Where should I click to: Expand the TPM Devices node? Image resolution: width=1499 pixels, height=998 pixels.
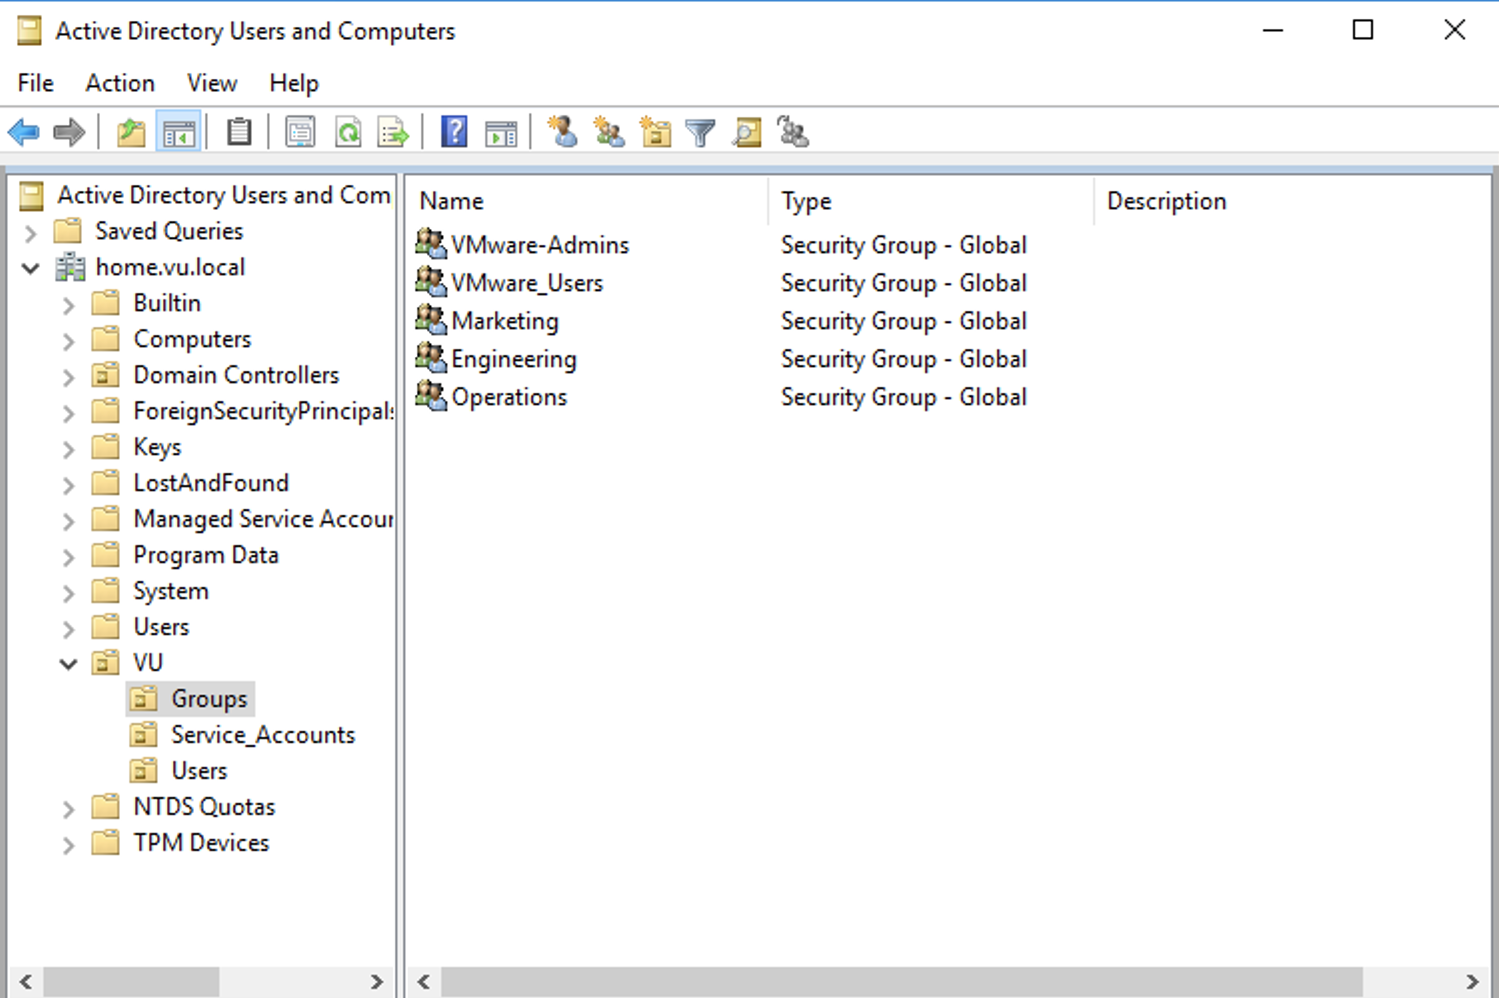coord(68,845)
